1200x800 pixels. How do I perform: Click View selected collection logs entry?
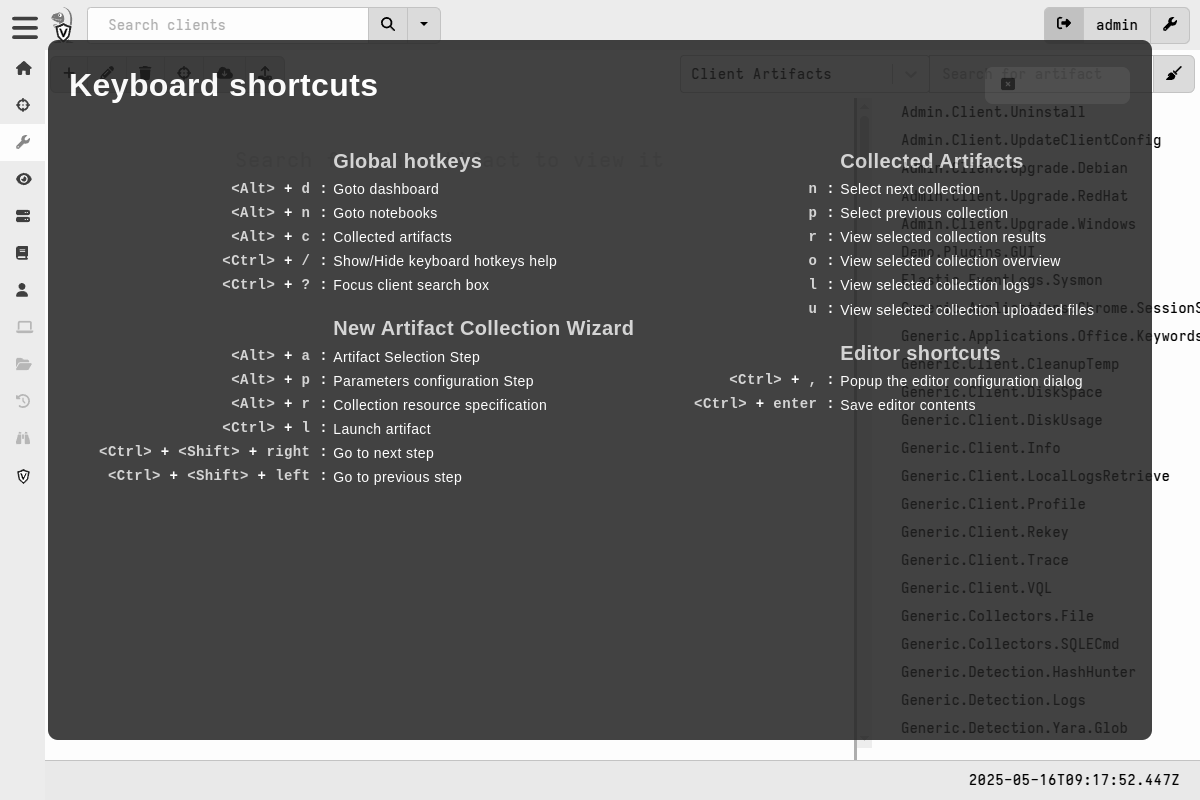934,285
